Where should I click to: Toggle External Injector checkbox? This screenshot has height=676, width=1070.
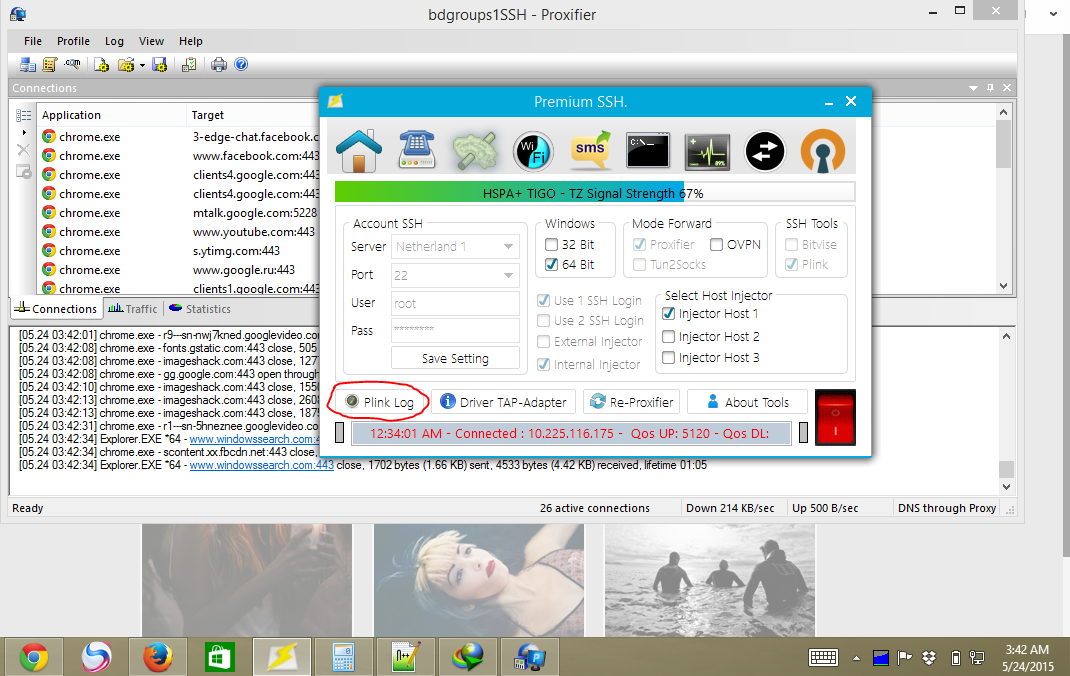[x=544, y=342]
